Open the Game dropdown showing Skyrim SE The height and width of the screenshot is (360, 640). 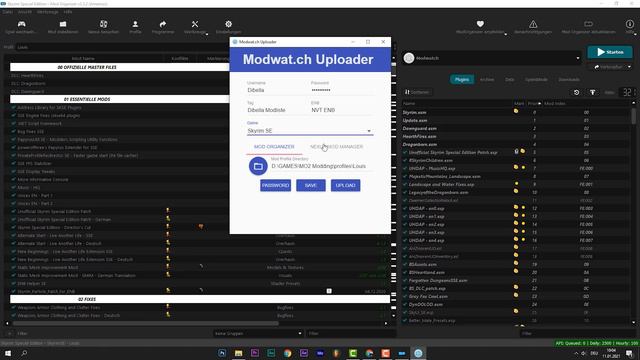pyautogui.click(x=310, y=131)
